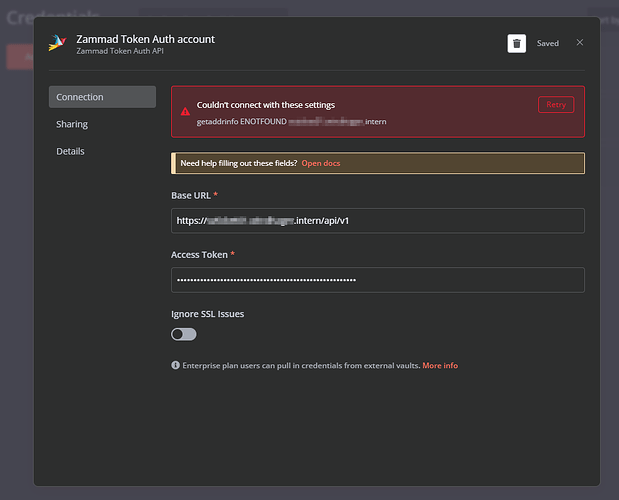Focus the Access Token field
Image resolution: width=619 pixels, height=500 pixels.
click(378, 280)
